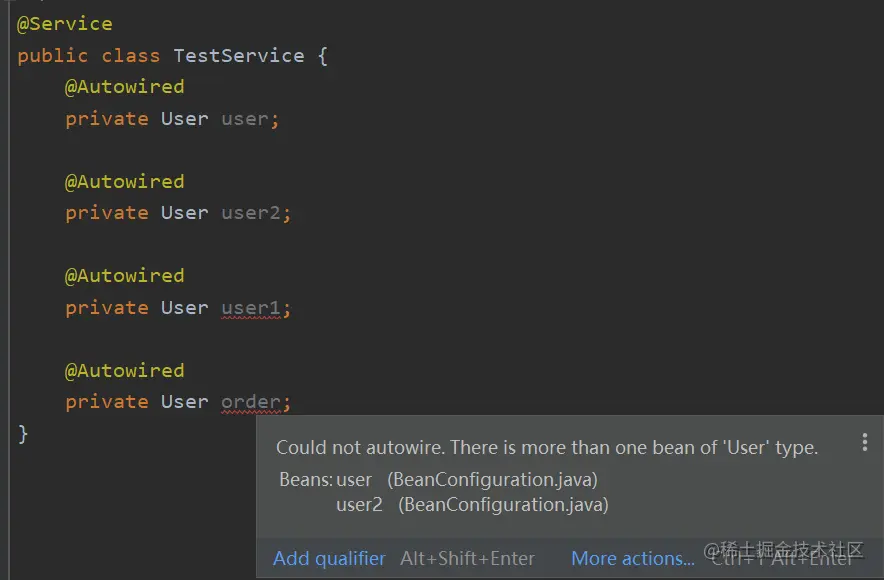Click '(BeanConfiguration.java)' beside bean user2
This screenshot has height=580, width=884.
(503, 504)
